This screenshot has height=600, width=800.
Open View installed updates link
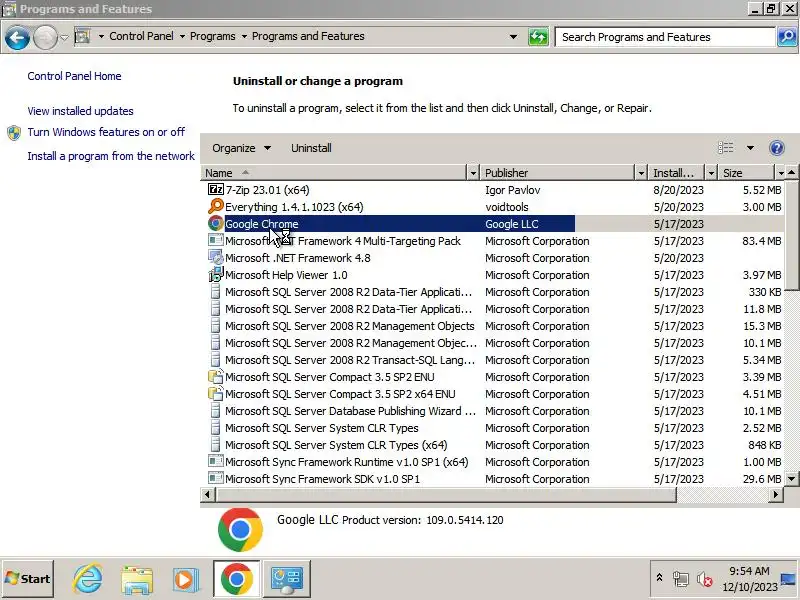point(81,111)
